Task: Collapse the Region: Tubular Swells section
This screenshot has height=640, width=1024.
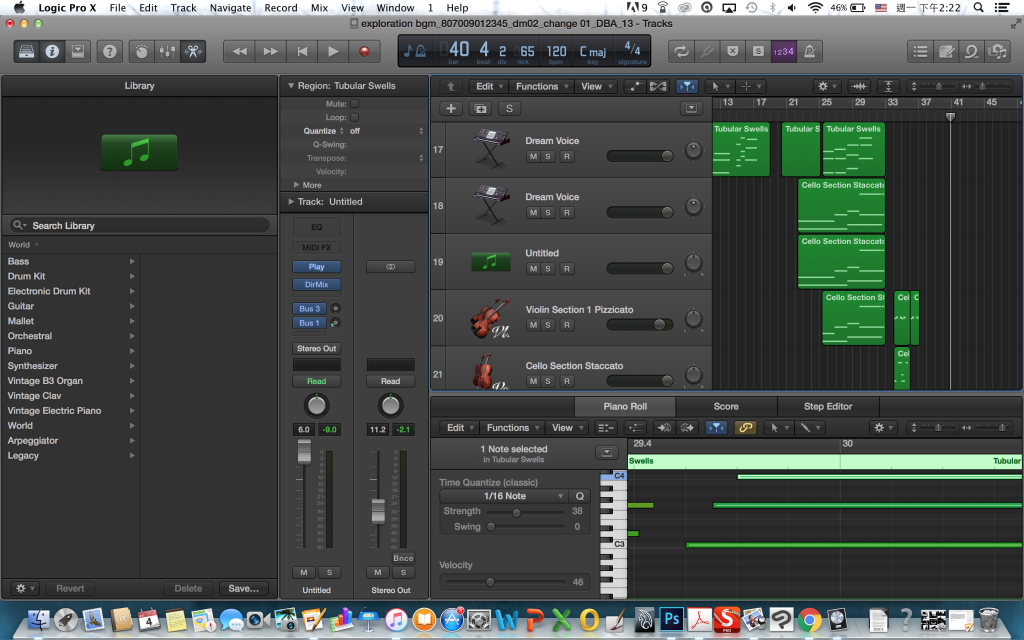Action: pyautogui.click(x=291, y=86)
